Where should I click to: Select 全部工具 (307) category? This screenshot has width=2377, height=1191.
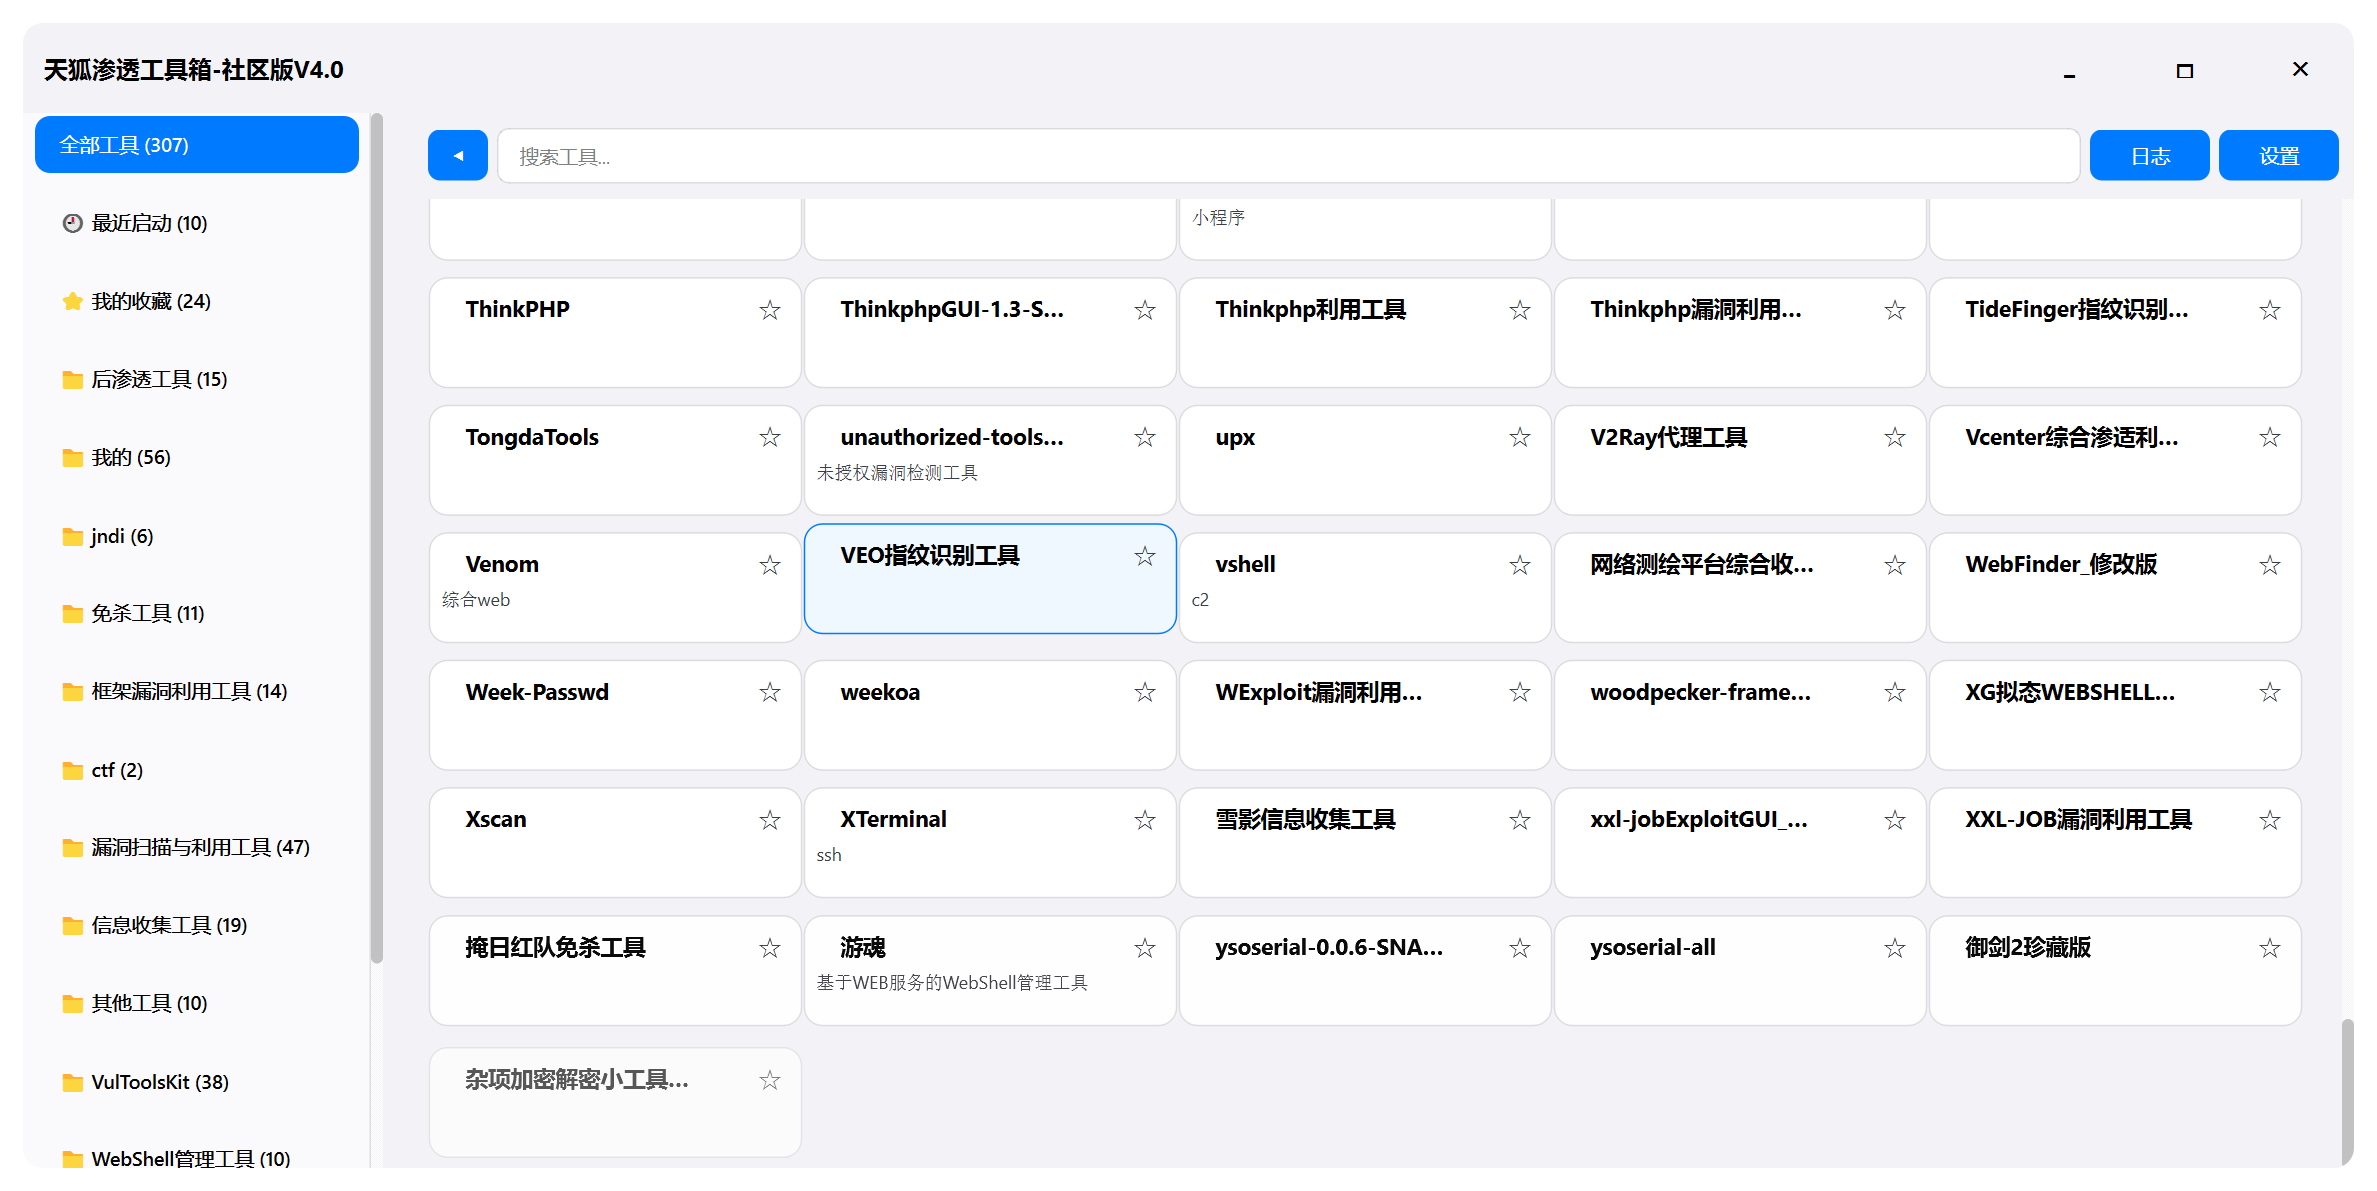pyautogui.click(x=197, y=145)
